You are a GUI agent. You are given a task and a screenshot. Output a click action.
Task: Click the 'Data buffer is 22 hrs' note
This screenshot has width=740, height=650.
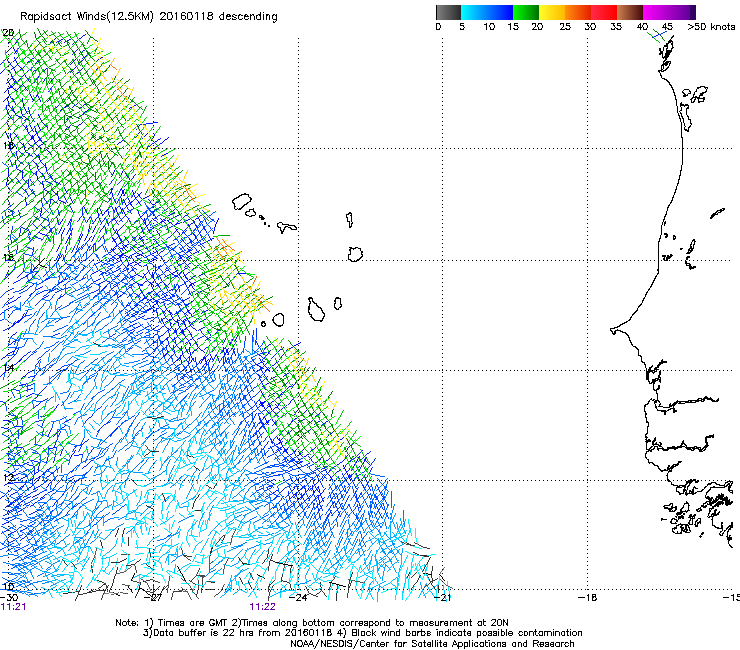362,633
